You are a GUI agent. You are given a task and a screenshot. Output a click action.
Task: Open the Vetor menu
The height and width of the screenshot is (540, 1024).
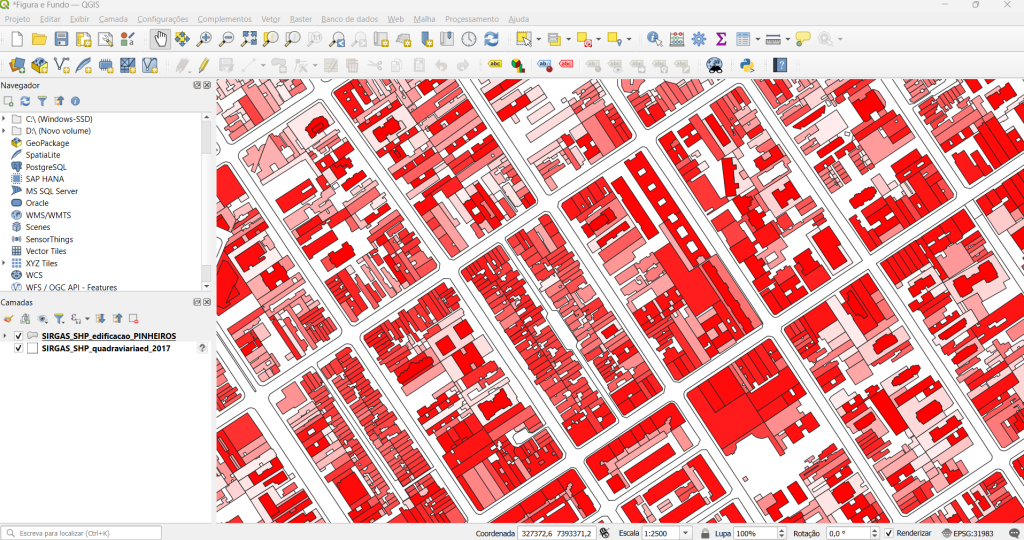coord(270,19)
